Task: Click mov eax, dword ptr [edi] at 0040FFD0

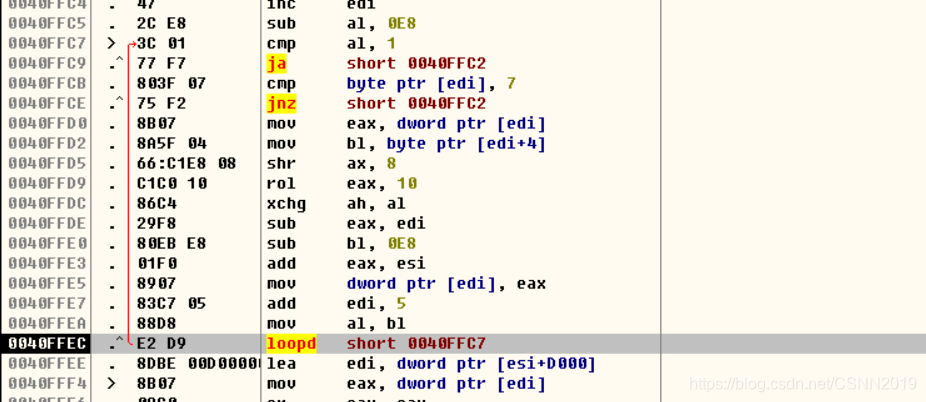Action: [406, 124]
